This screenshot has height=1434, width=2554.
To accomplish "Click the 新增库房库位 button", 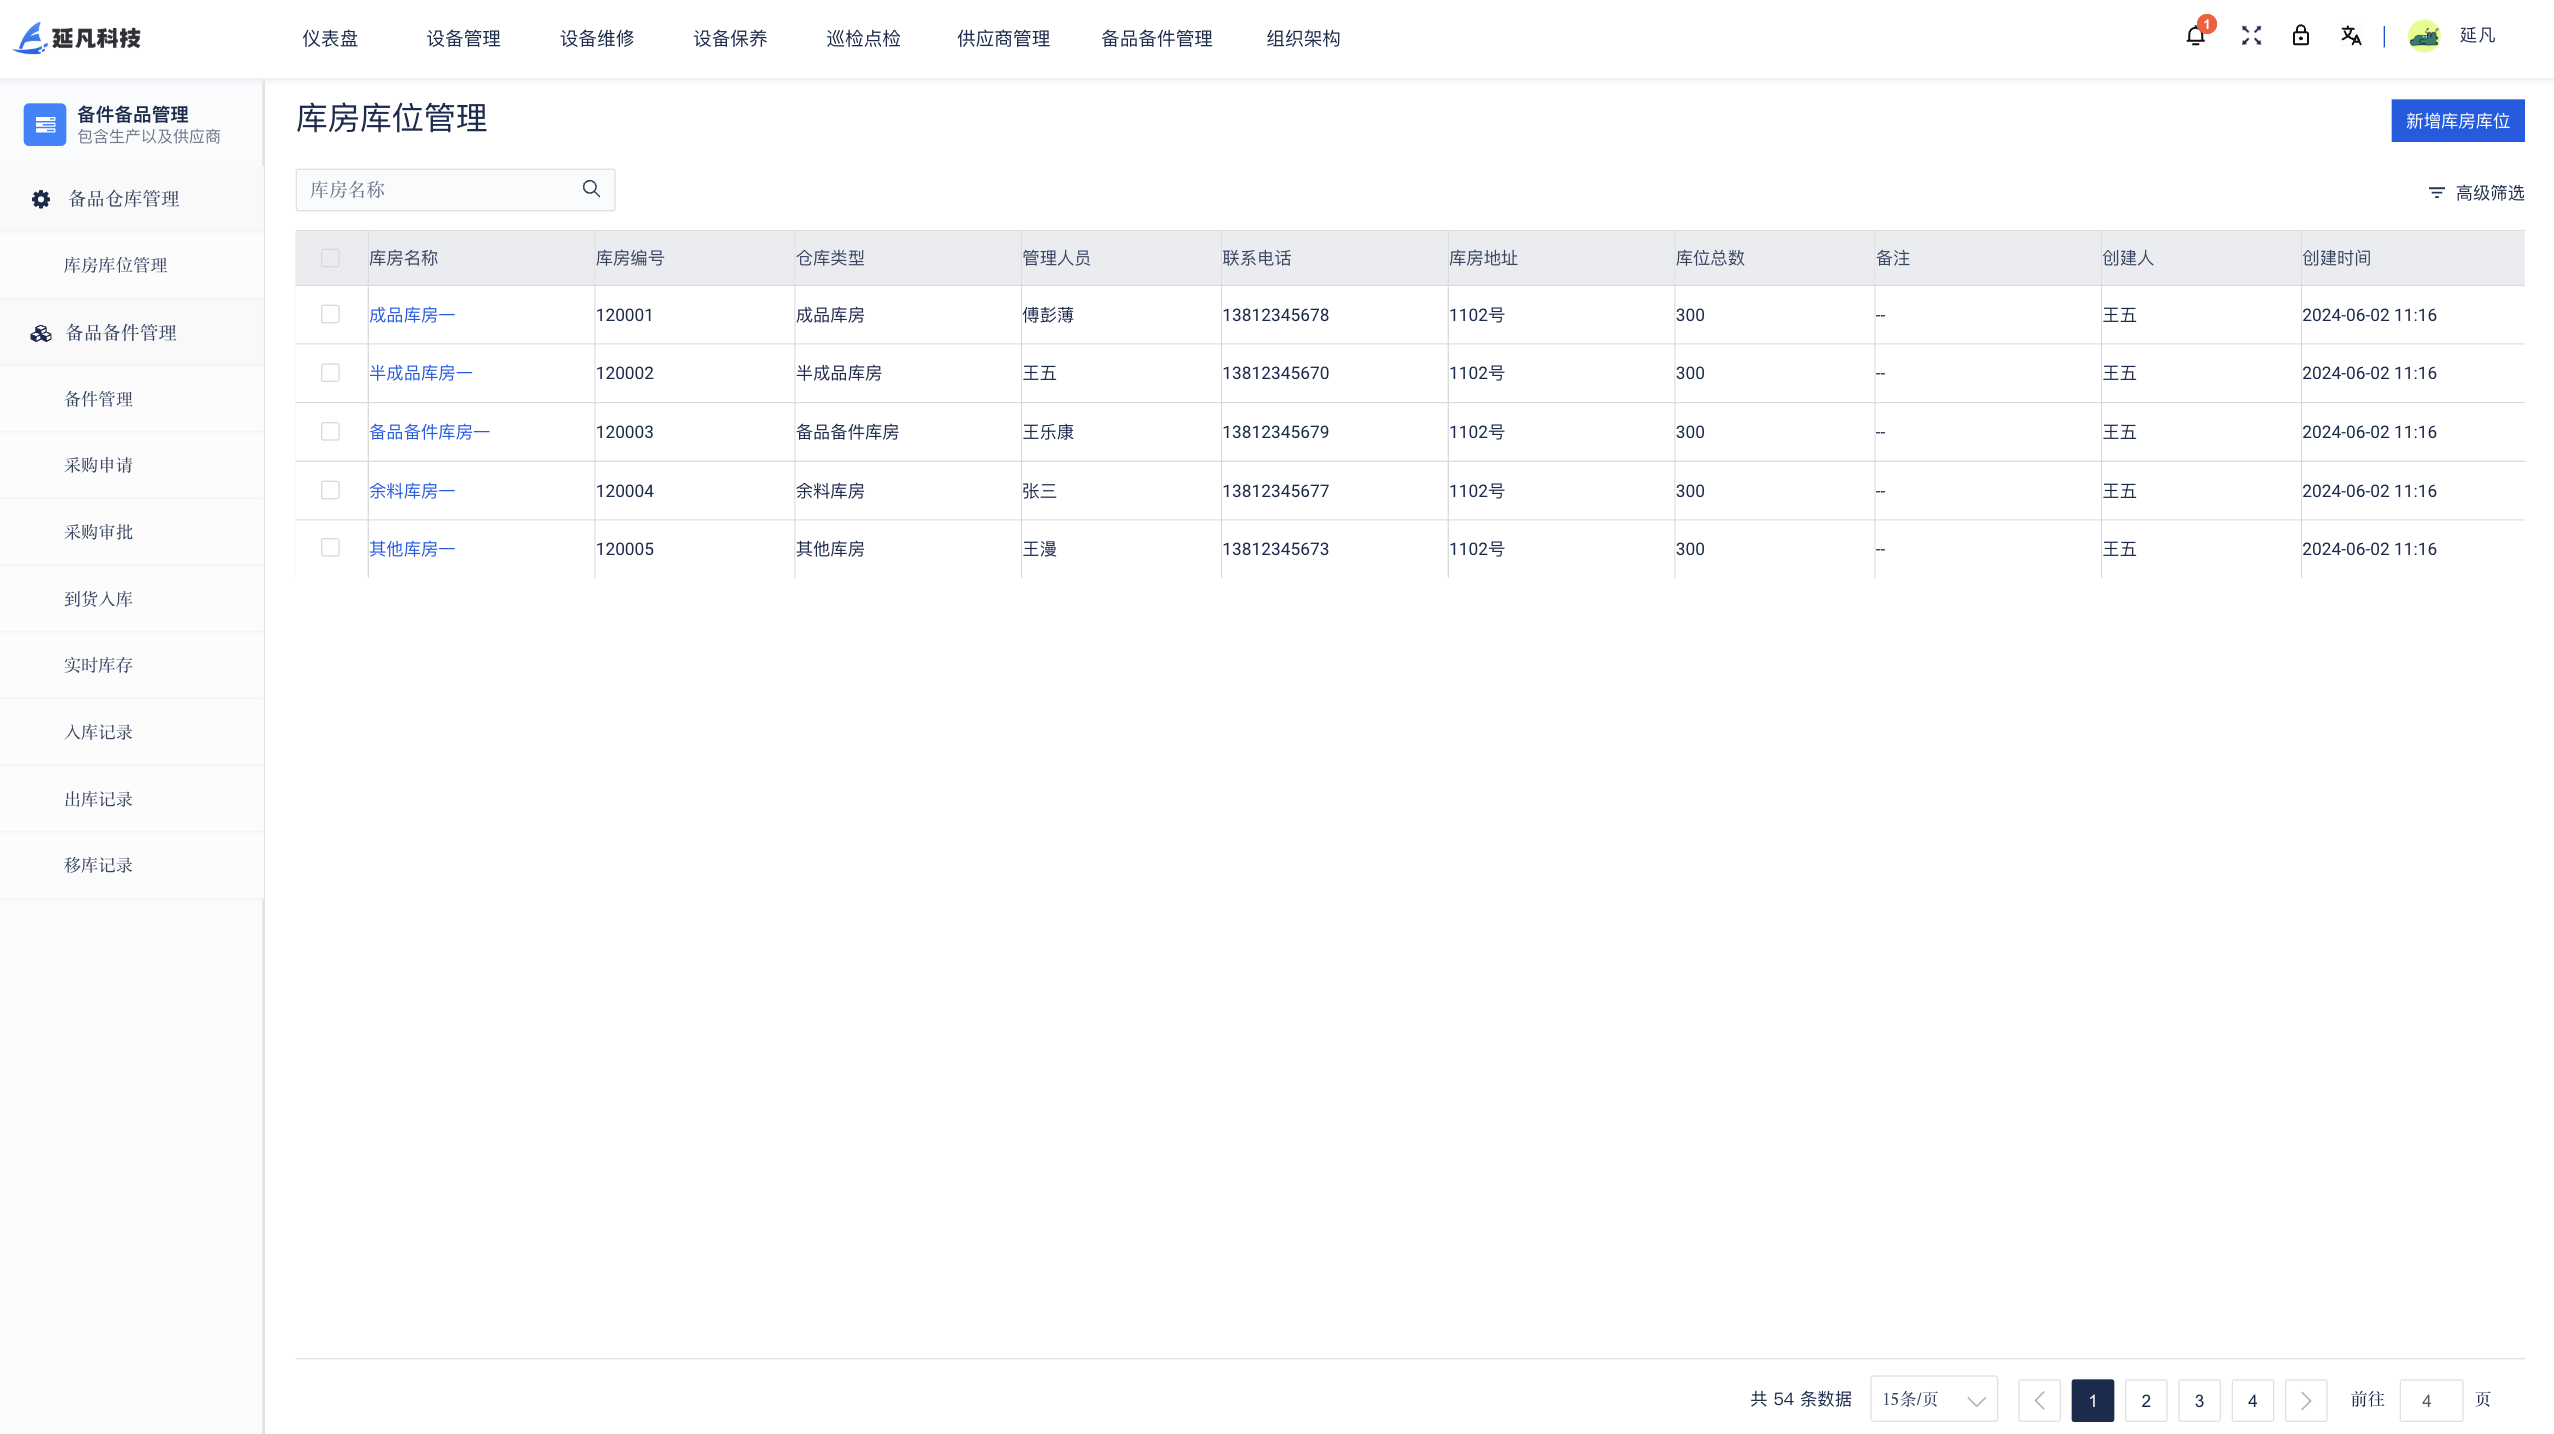I will point(2455,120).
